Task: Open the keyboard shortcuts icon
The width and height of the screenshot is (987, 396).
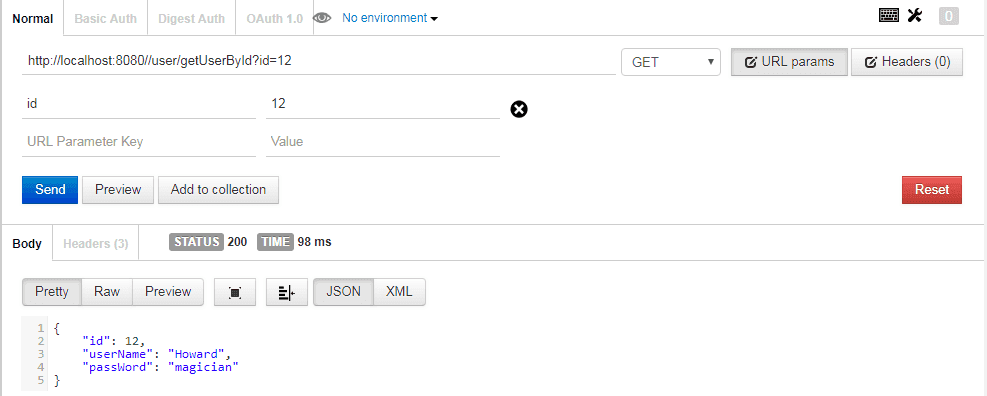Action: (889, 16)
